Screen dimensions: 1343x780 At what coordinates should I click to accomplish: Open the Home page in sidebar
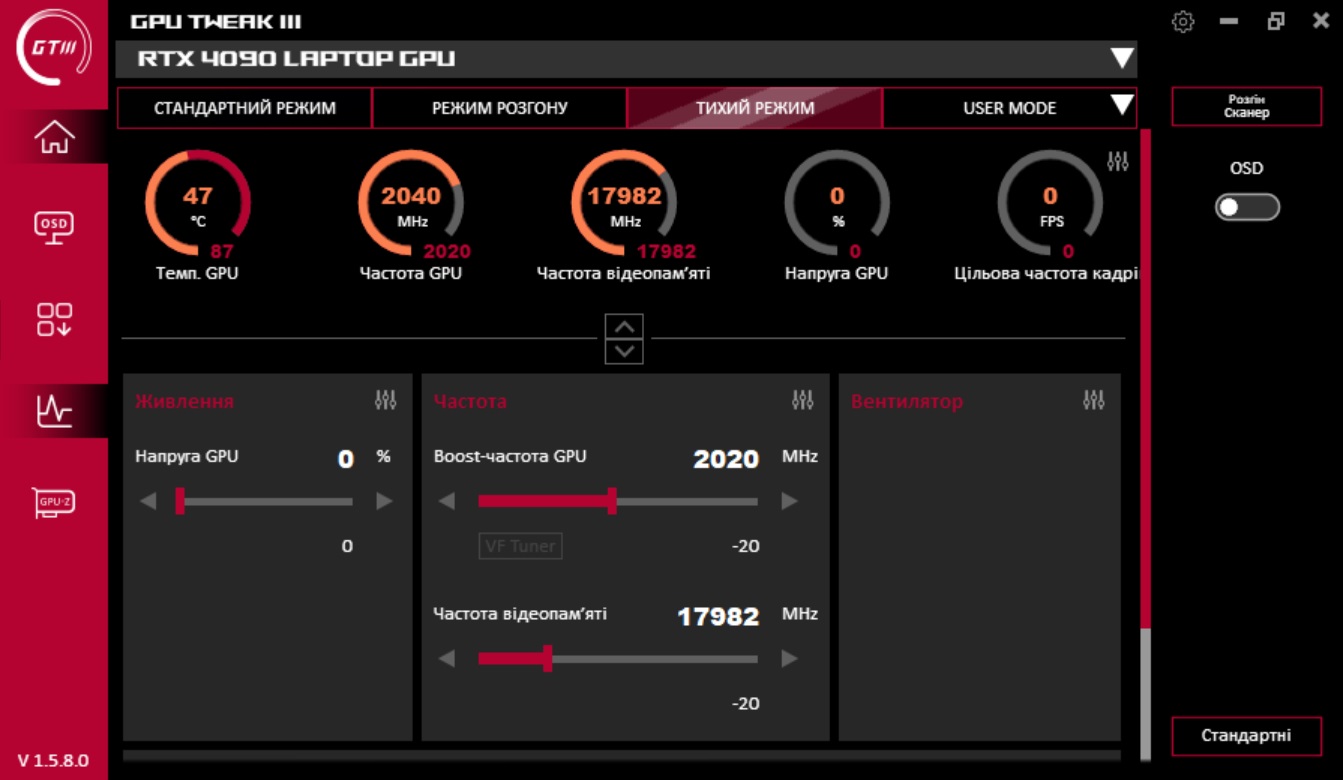(x=54, y=137)
